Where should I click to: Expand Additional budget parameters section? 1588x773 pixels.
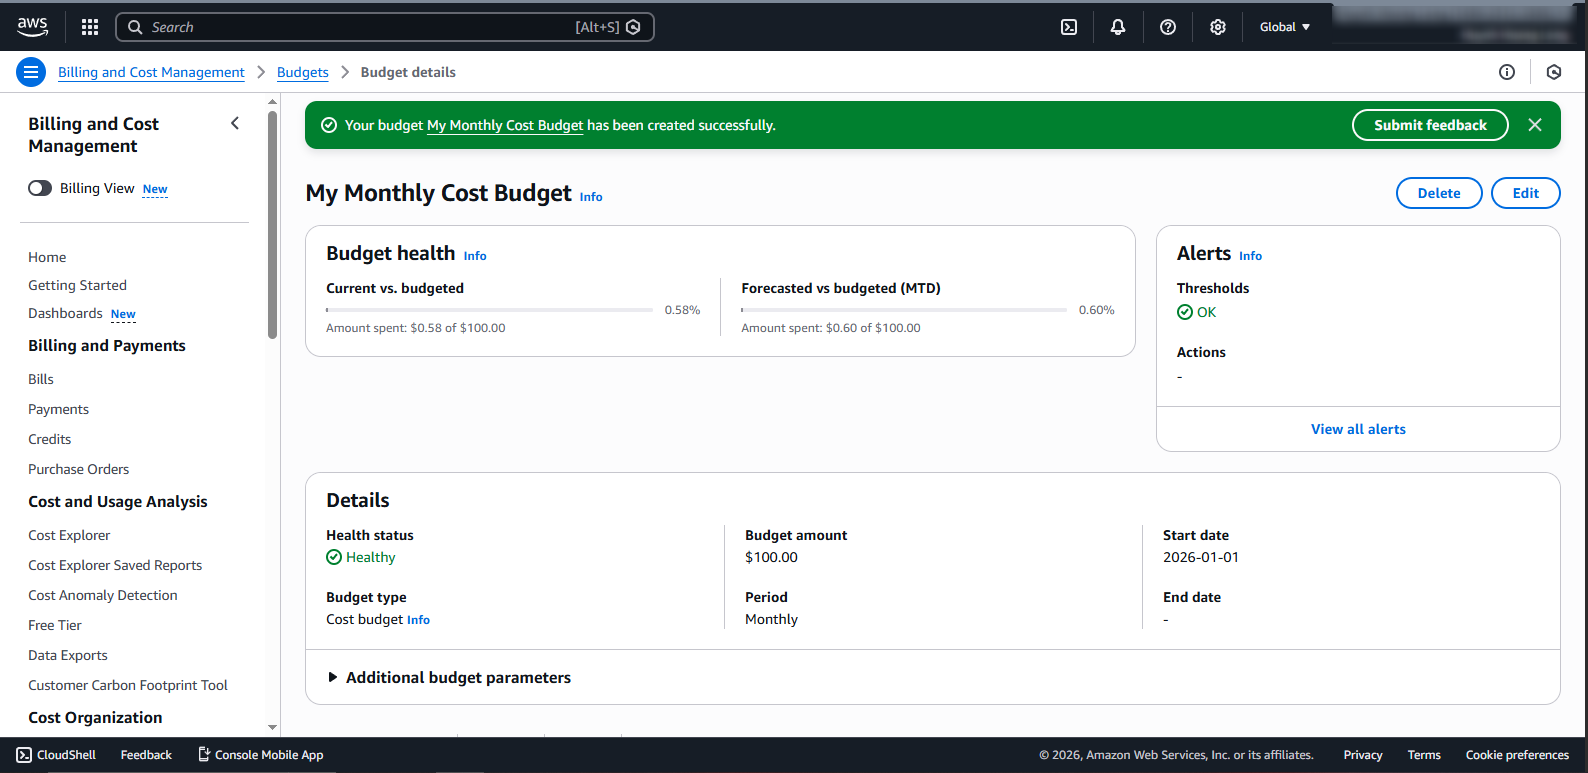pyautogui.click(x=449, y=677)
